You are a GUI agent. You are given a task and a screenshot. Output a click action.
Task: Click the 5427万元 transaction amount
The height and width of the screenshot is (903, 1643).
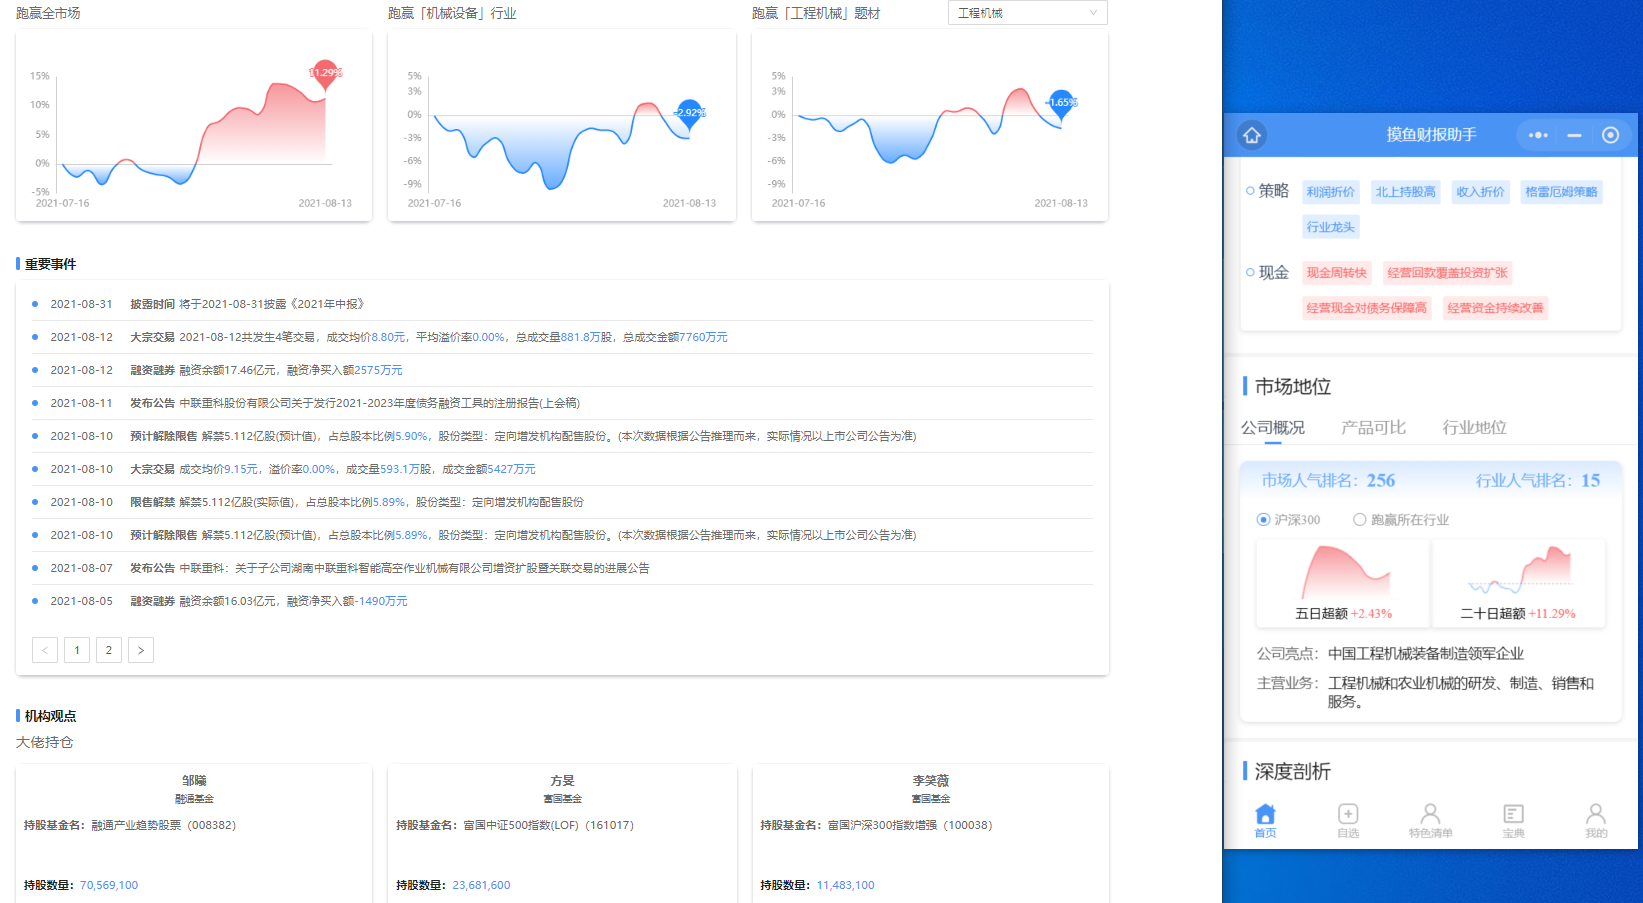point(511,469)
